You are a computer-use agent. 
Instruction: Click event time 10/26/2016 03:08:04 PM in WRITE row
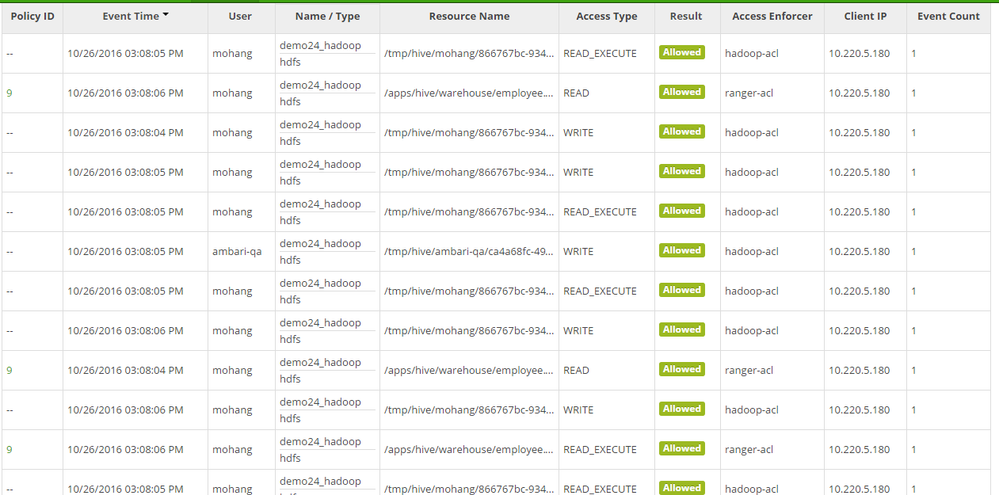[126, 133]
